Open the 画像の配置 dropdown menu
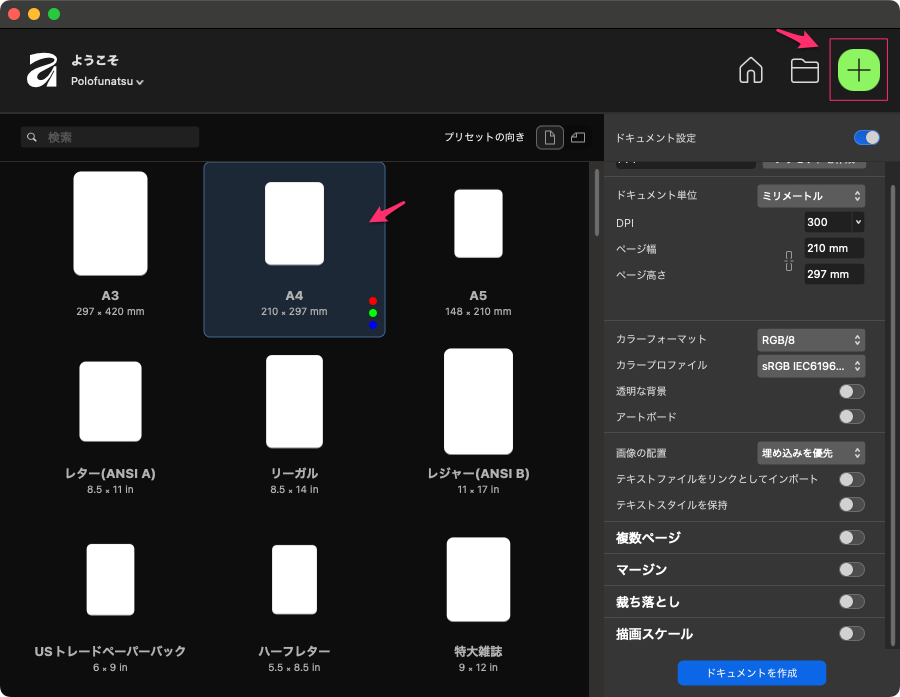This screenshot has width=900, height=697. pyautogui.click(x=810, y=453)
